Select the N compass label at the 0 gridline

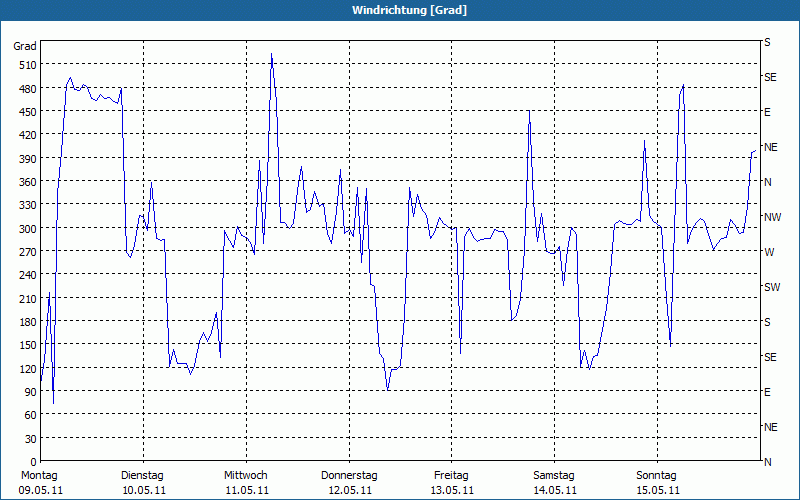point(768,462)
